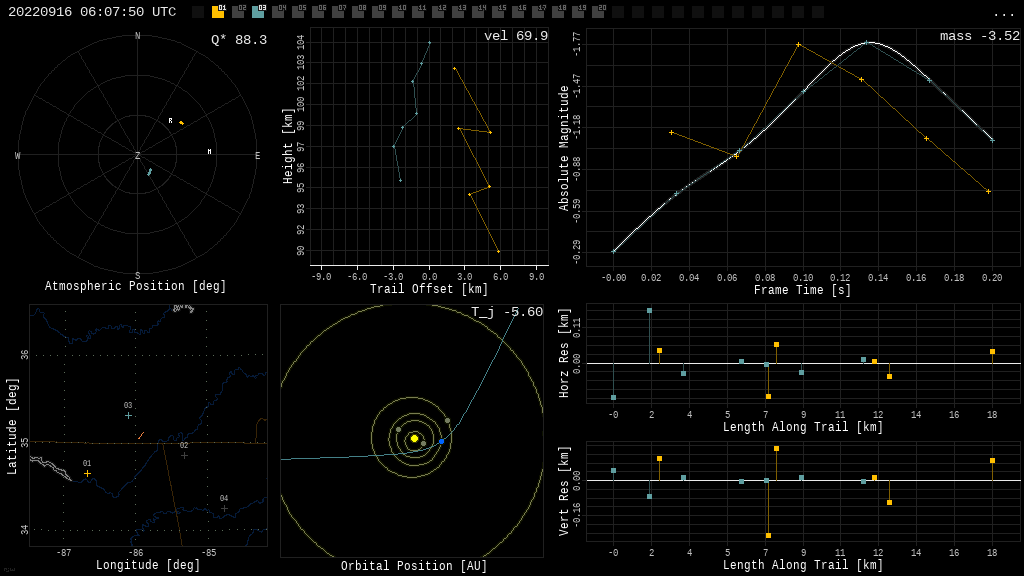1024x576 pixels.
Task: Select the blue Earth dot in orbital plot
Action: click(x=441, y=441)
